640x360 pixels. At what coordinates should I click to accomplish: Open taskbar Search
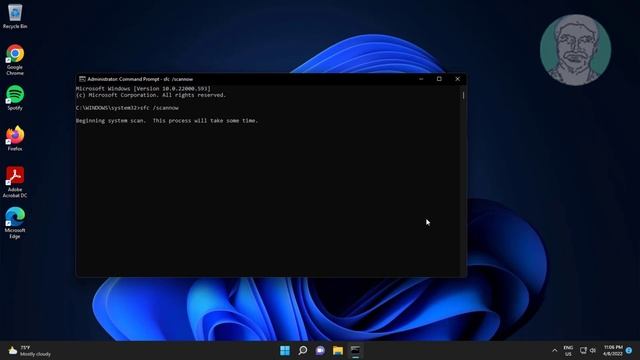pyautogui.click(x=302, y=350)
